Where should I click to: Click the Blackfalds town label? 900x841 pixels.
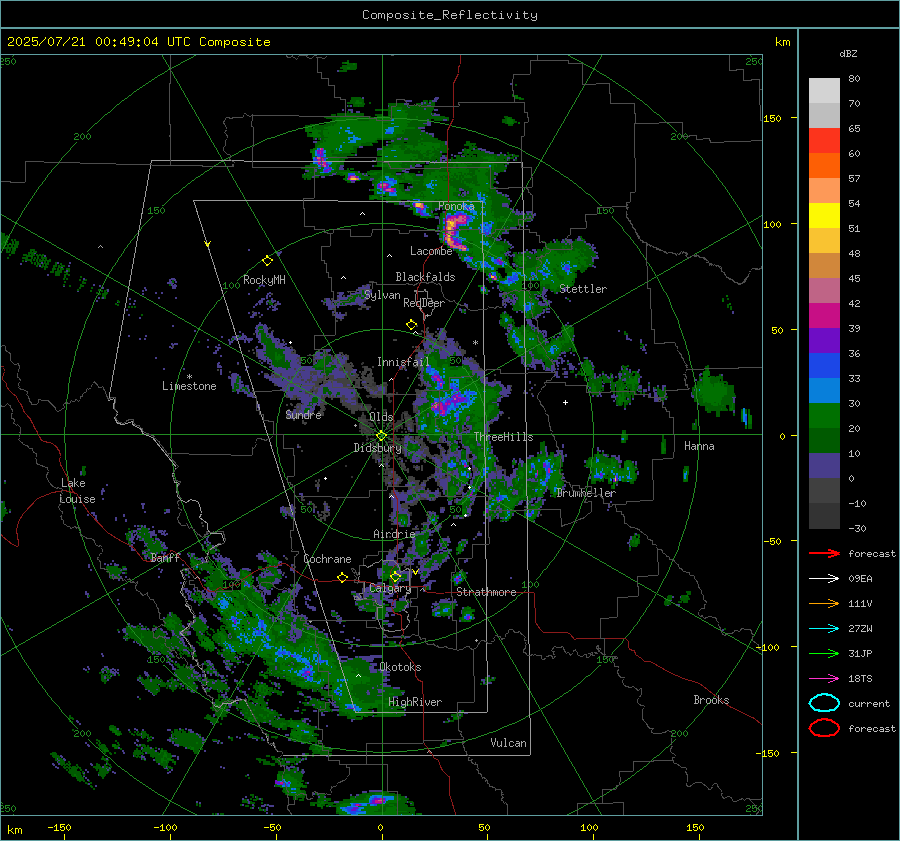(x=425, y=277)
